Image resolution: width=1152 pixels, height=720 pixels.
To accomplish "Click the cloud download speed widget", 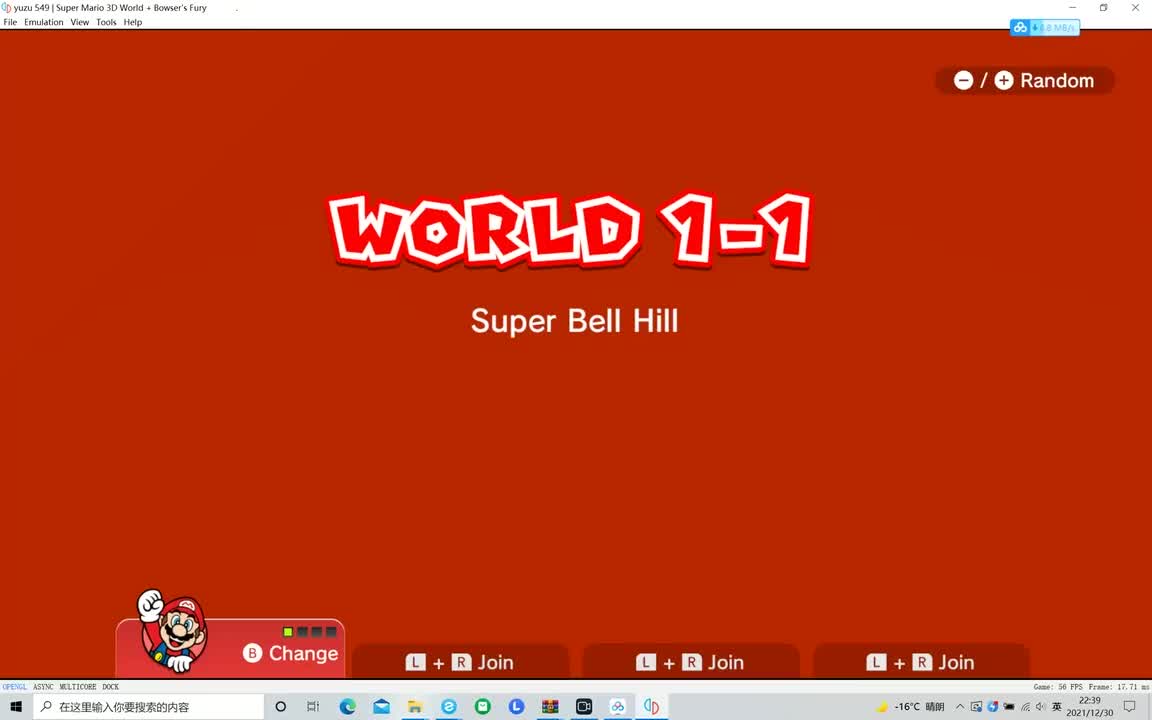I will pos(1045,28).
